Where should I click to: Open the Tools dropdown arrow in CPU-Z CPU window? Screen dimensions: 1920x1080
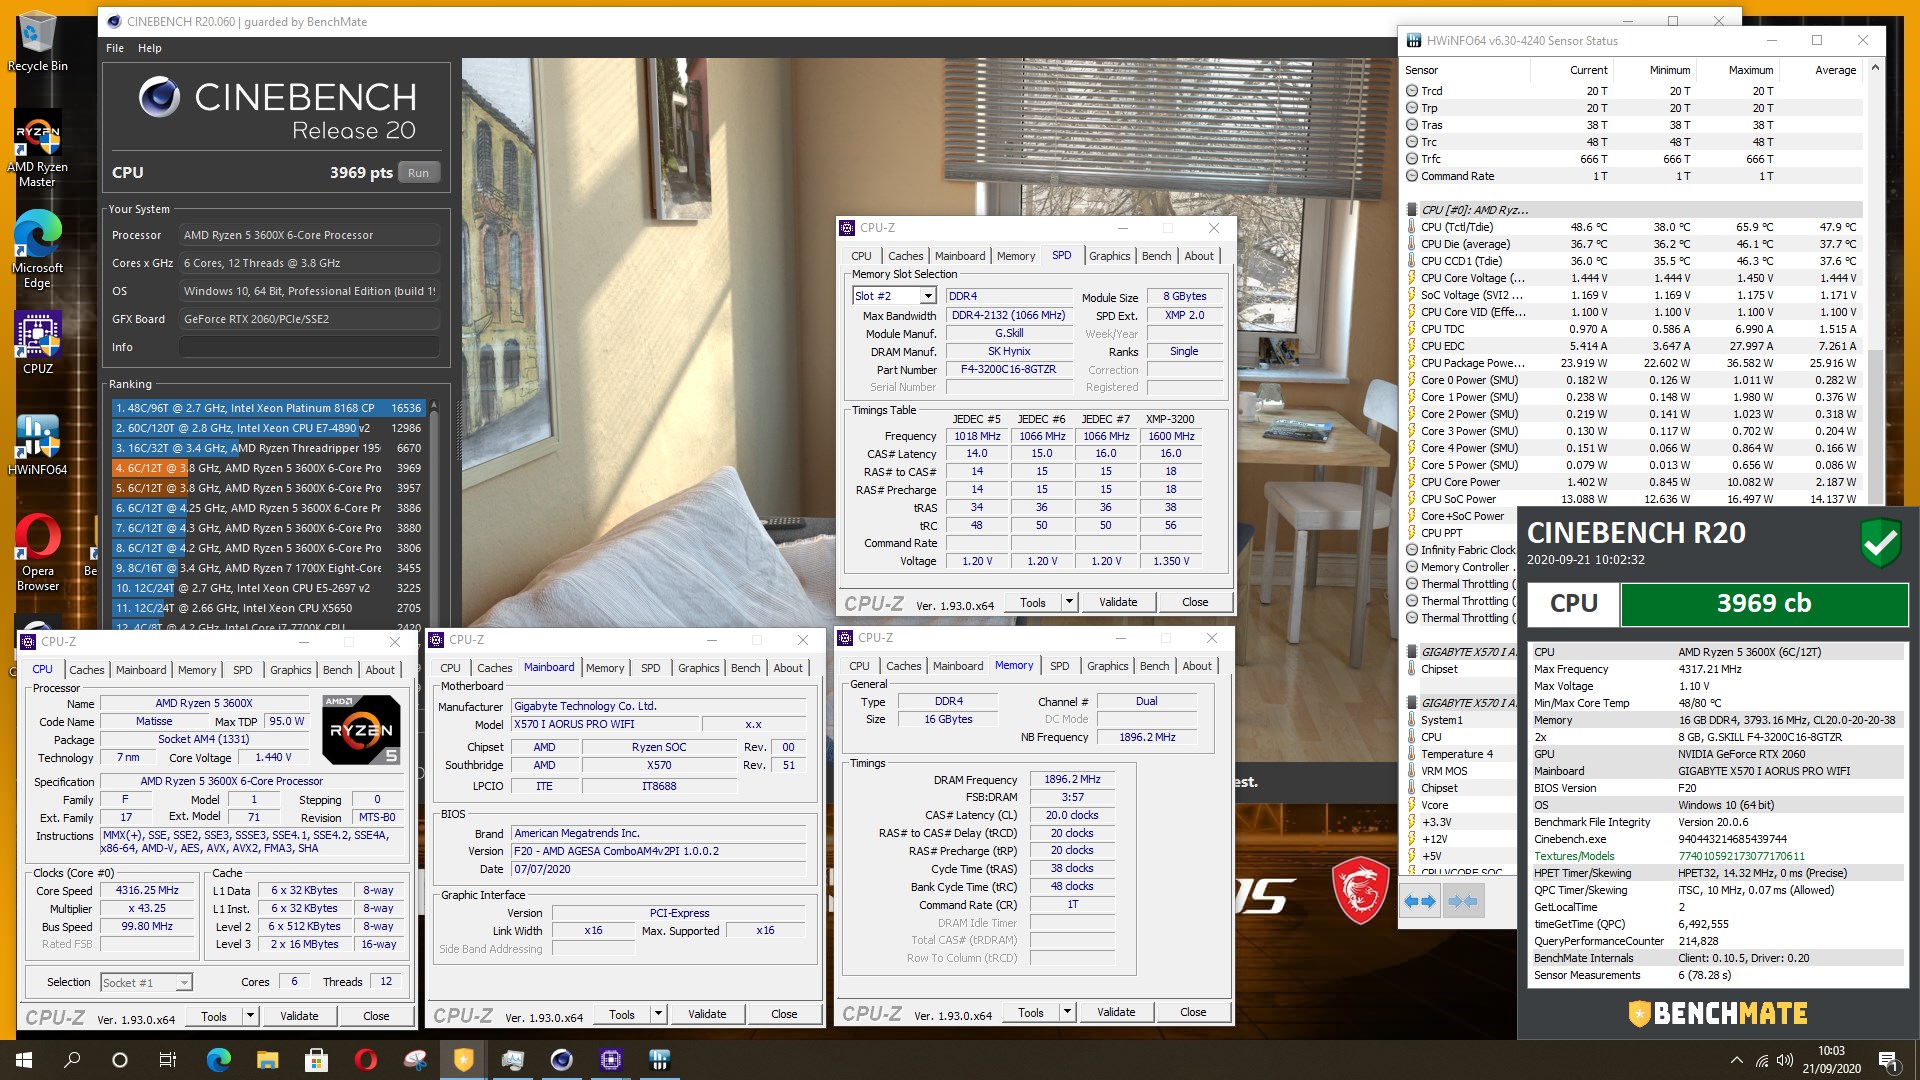pyautogui.click(x=250, y=1016)
